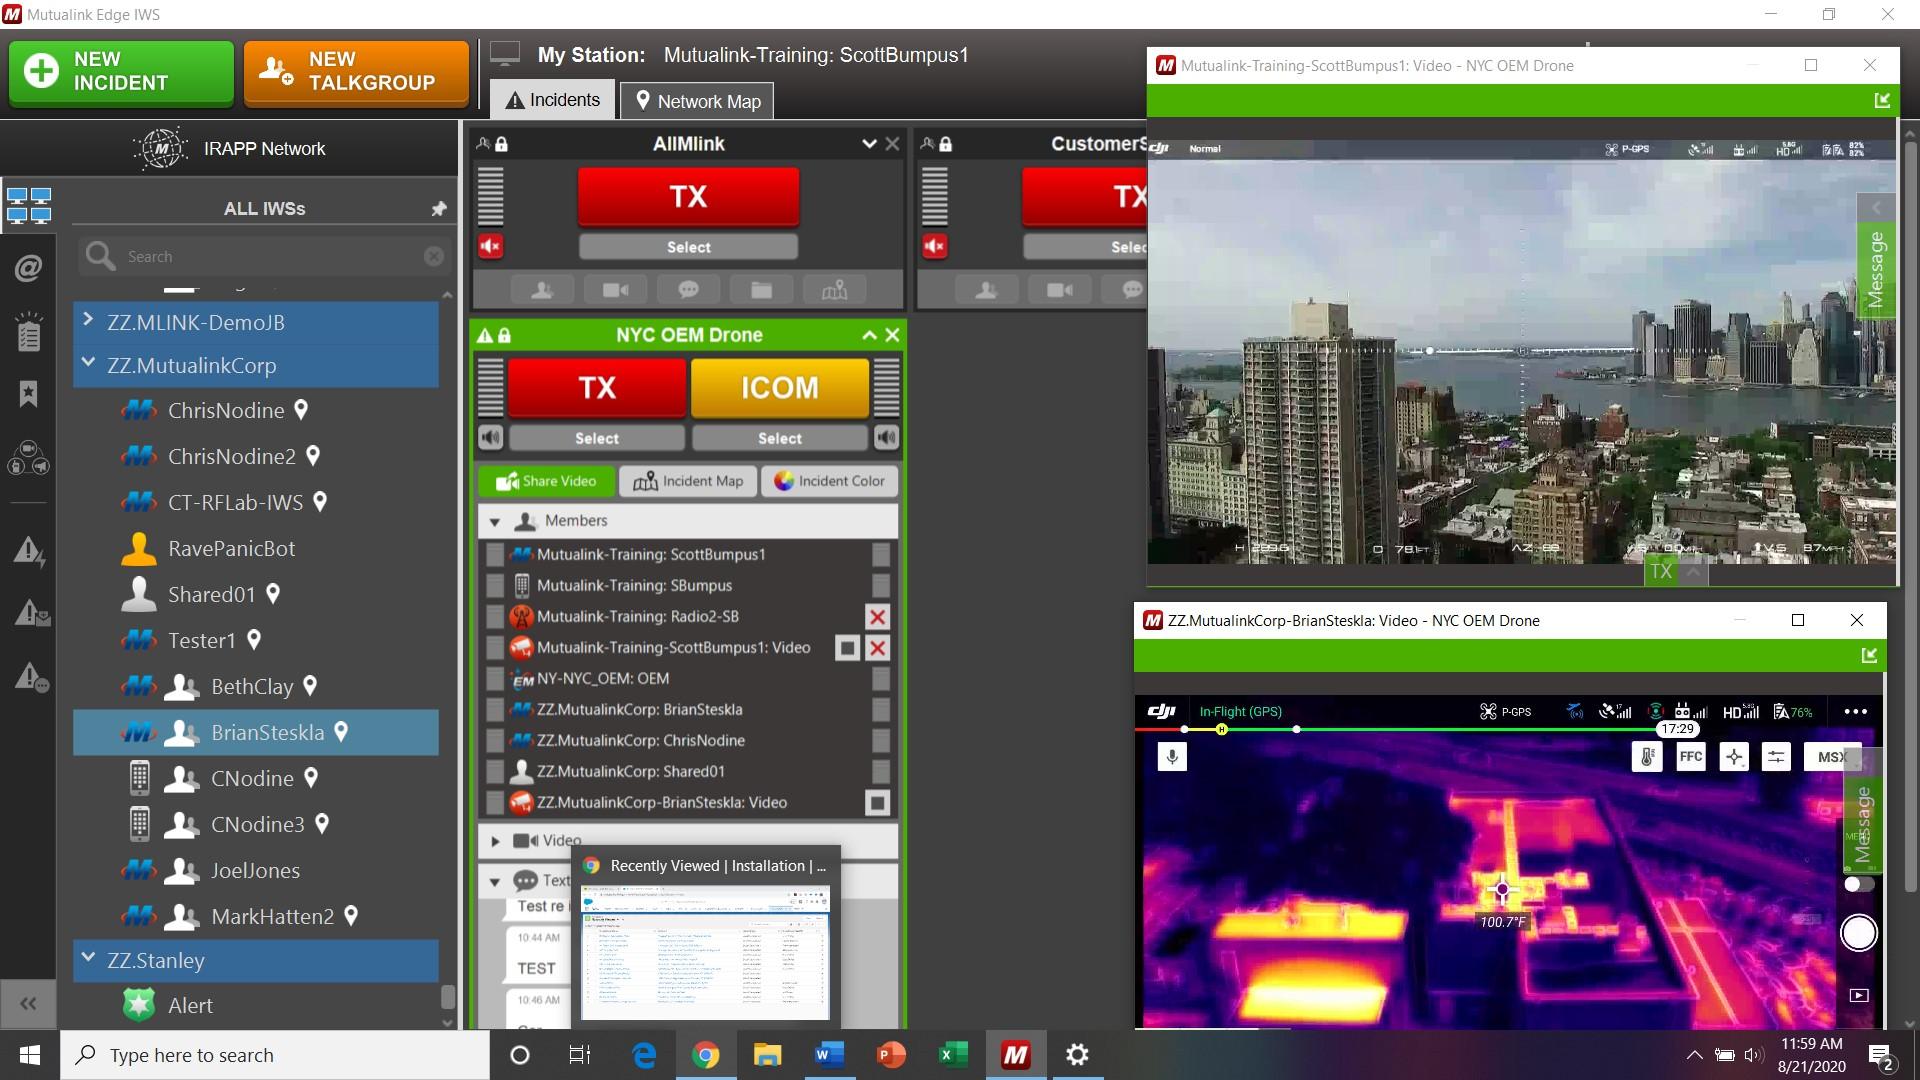The image size is (1920, 1080).
Task: Check the SBumpus member checkbox
Action: [x=495, y=586]
